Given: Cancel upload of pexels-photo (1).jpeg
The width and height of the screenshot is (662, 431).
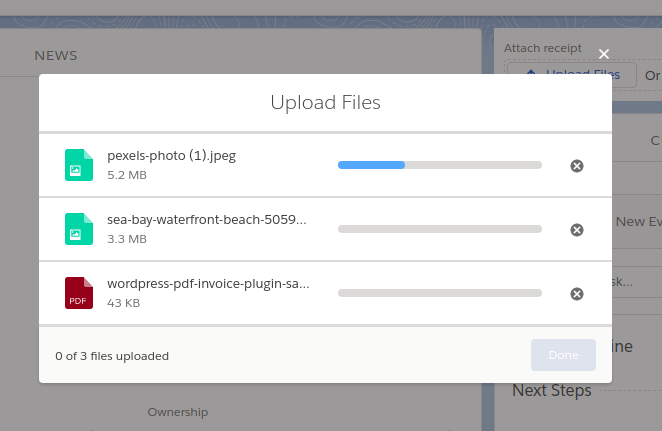Looking at the screenshot, I should pyautogui.click(x=577, y=166).
